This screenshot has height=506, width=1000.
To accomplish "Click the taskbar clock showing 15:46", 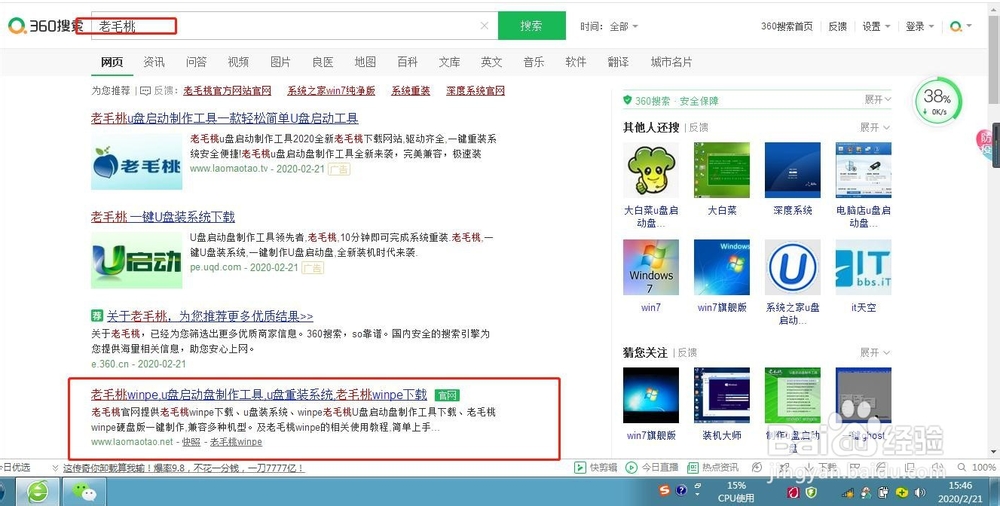I will [960, 491].
